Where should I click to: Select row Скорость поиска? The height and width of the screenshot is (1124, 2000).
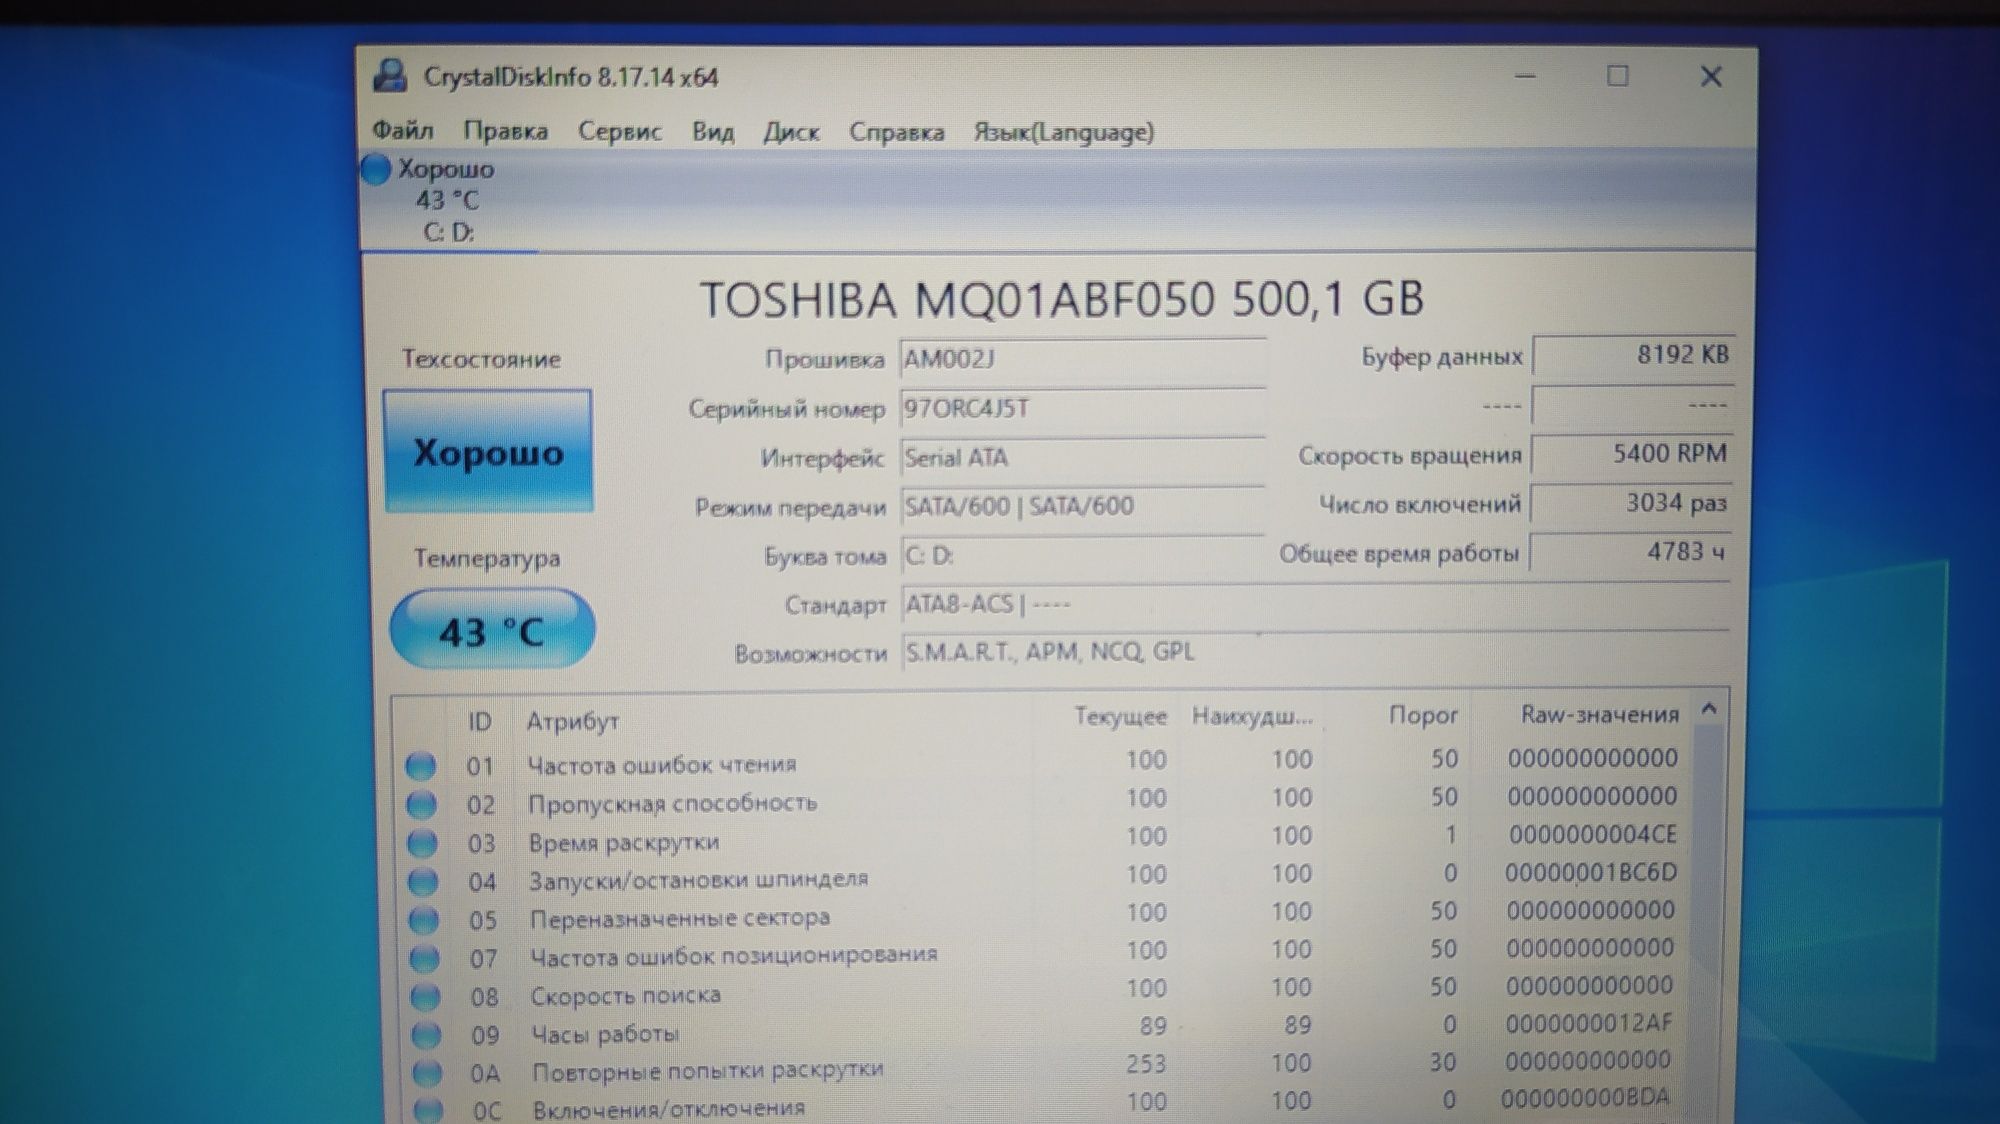(1043, 990)
